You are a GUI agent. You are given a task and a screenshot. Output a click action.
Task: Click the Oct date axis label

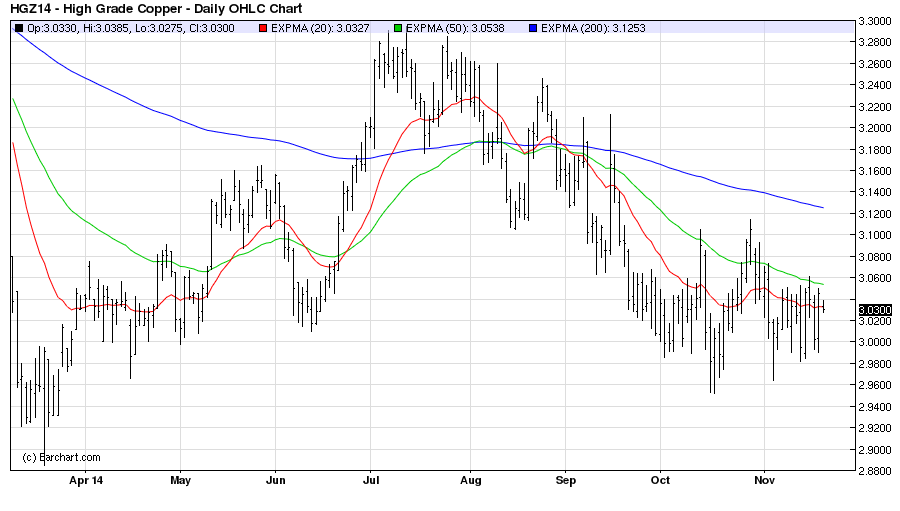660,481
